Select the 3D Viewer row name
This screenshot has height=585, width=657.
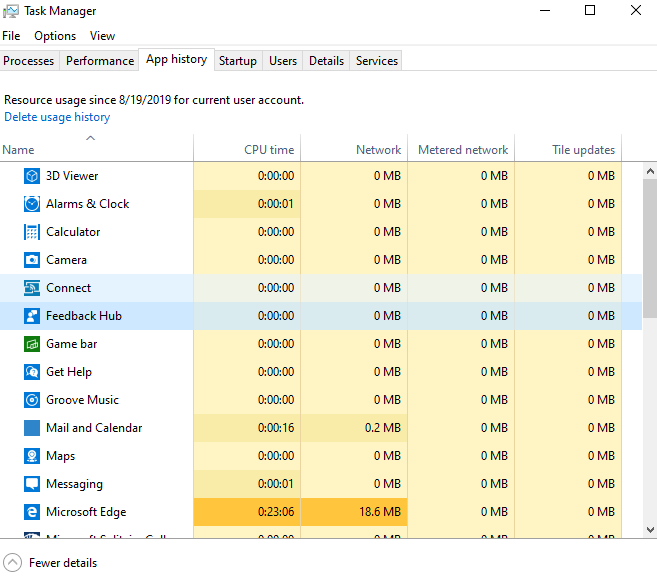pyautogui.click(x=72, y=176)
